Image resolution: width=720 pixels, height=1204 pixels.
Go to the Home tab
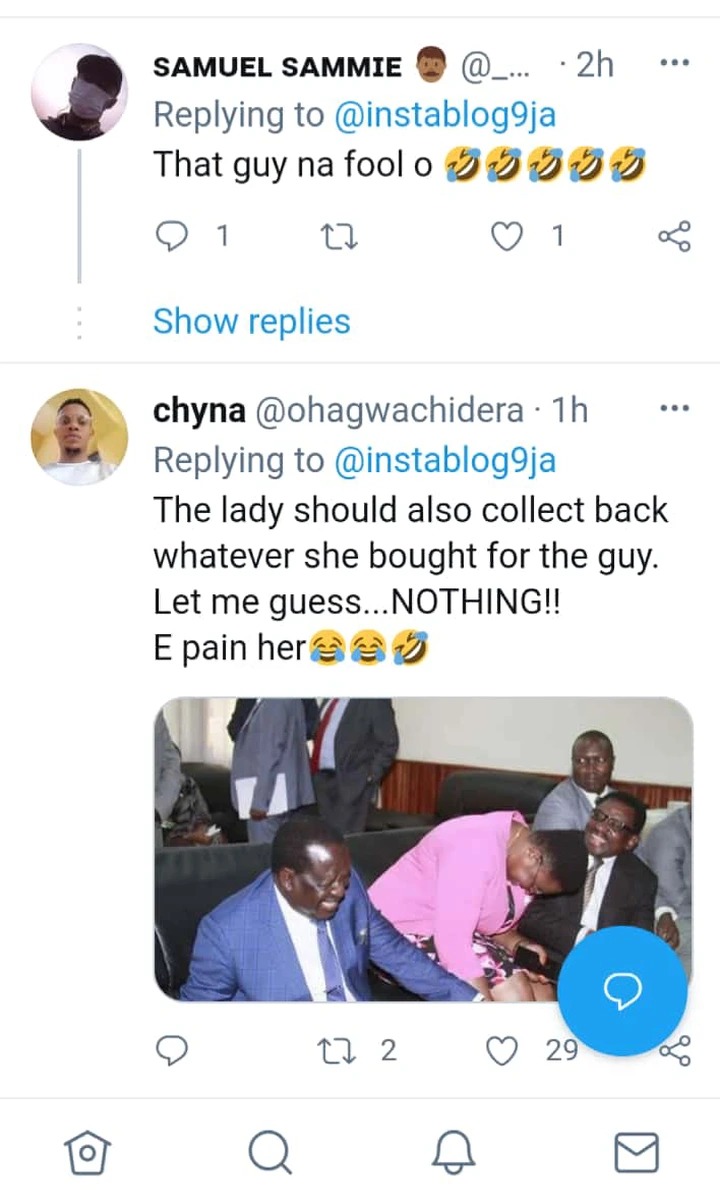(87, 1153)
